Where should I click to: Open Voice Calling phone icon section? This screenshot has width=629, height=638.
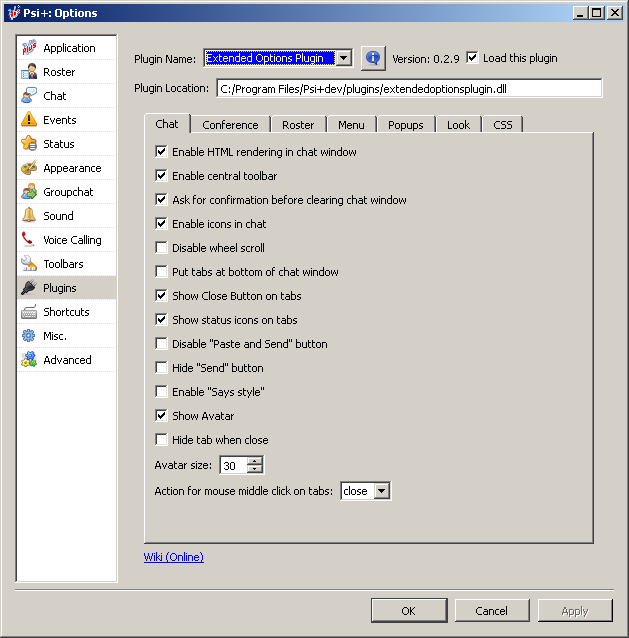point(29,240)
